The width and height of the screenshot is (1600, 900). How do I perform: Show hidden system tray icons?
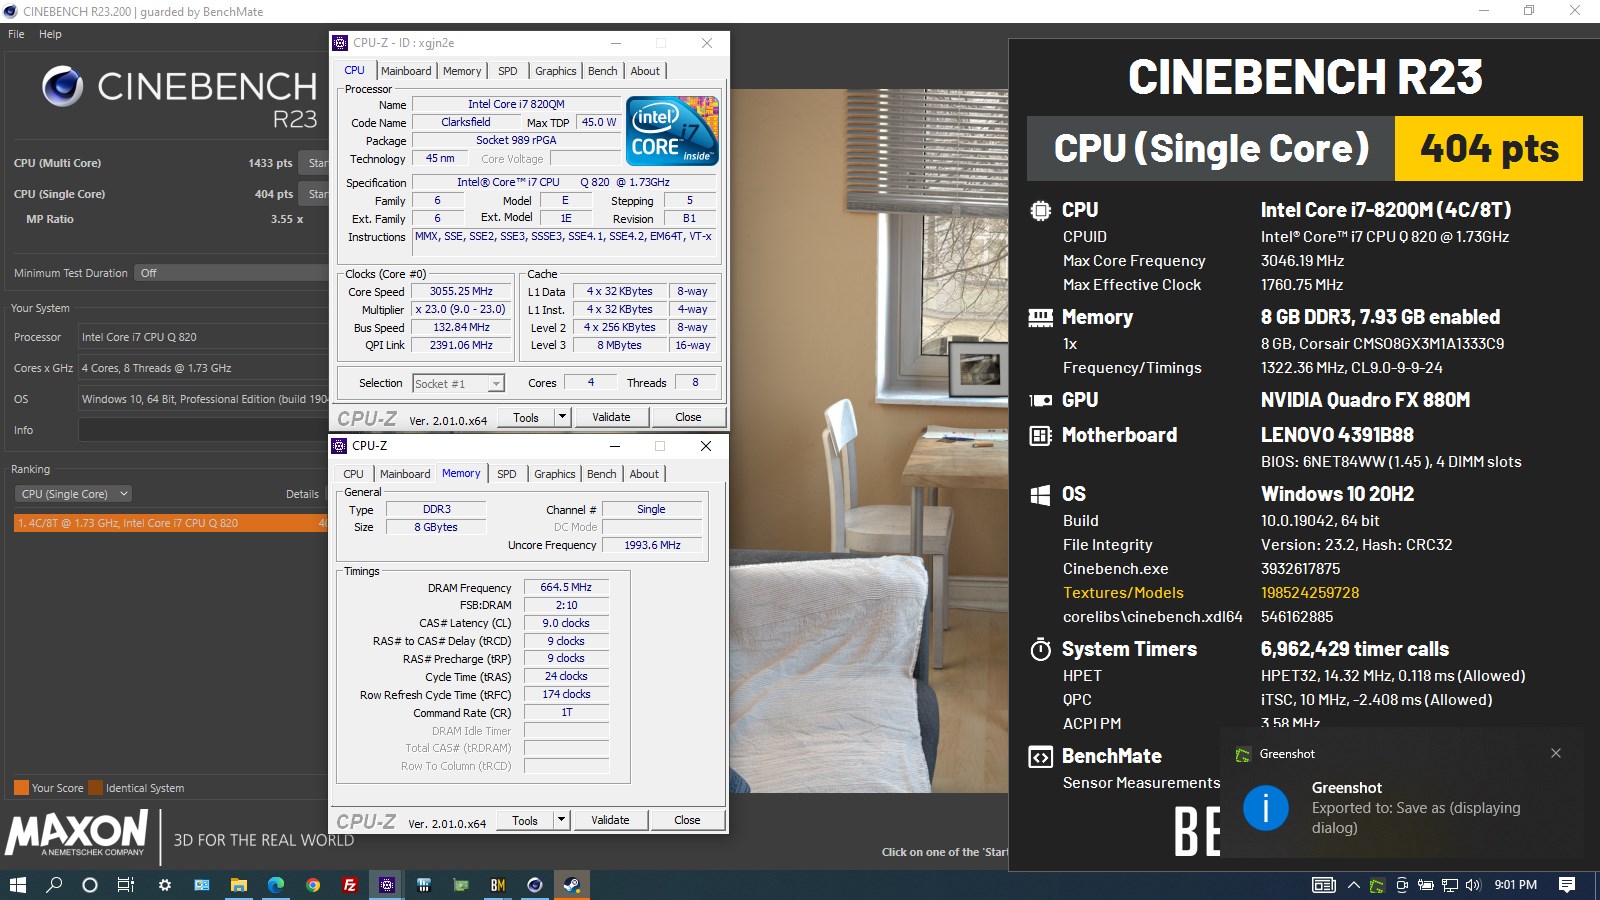(1354, 885)
